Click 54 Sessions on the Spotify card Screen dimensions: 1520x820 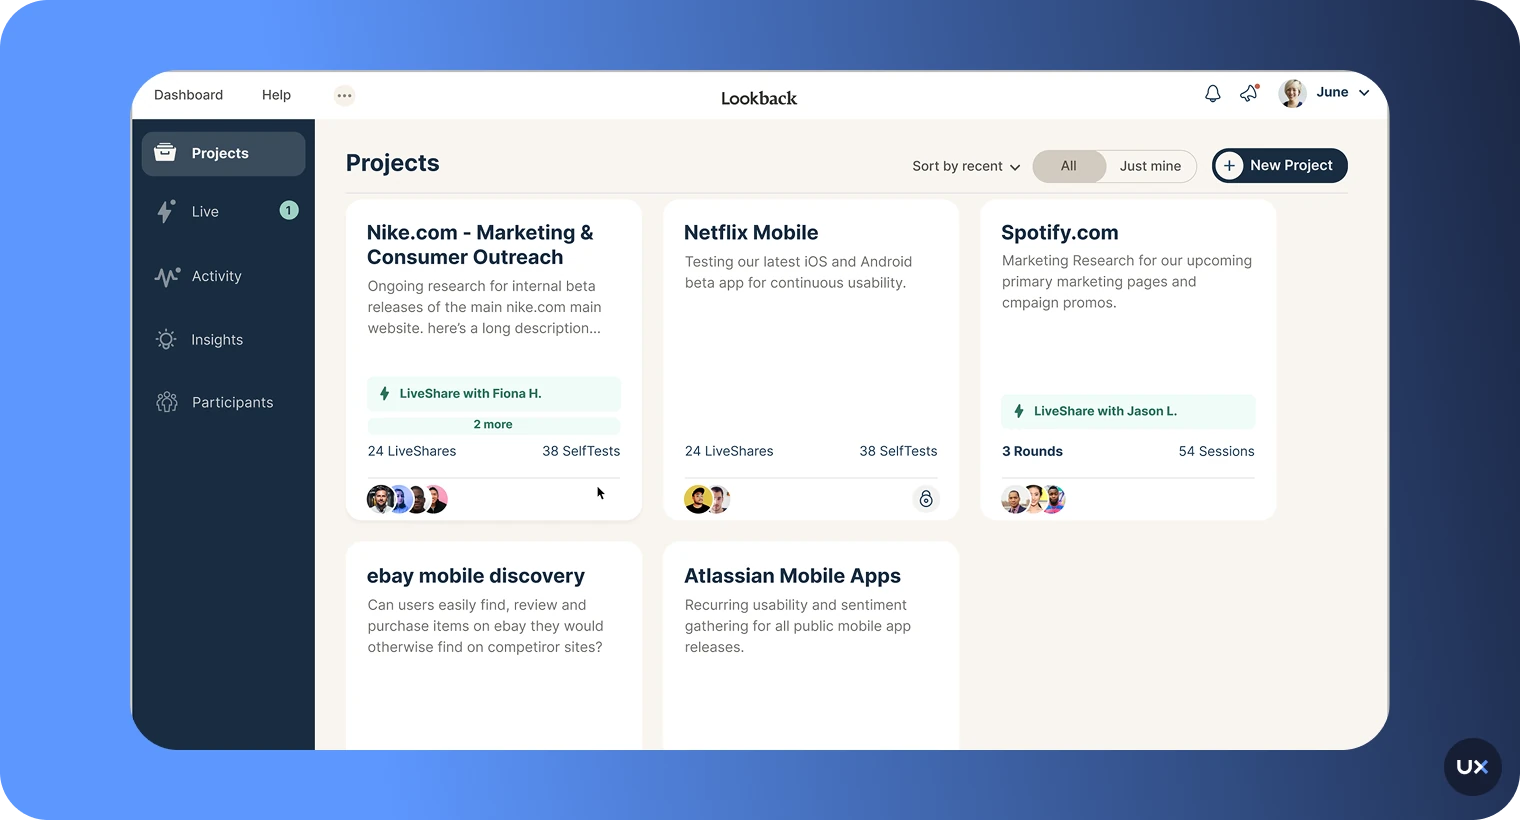tap(1216, 451)
